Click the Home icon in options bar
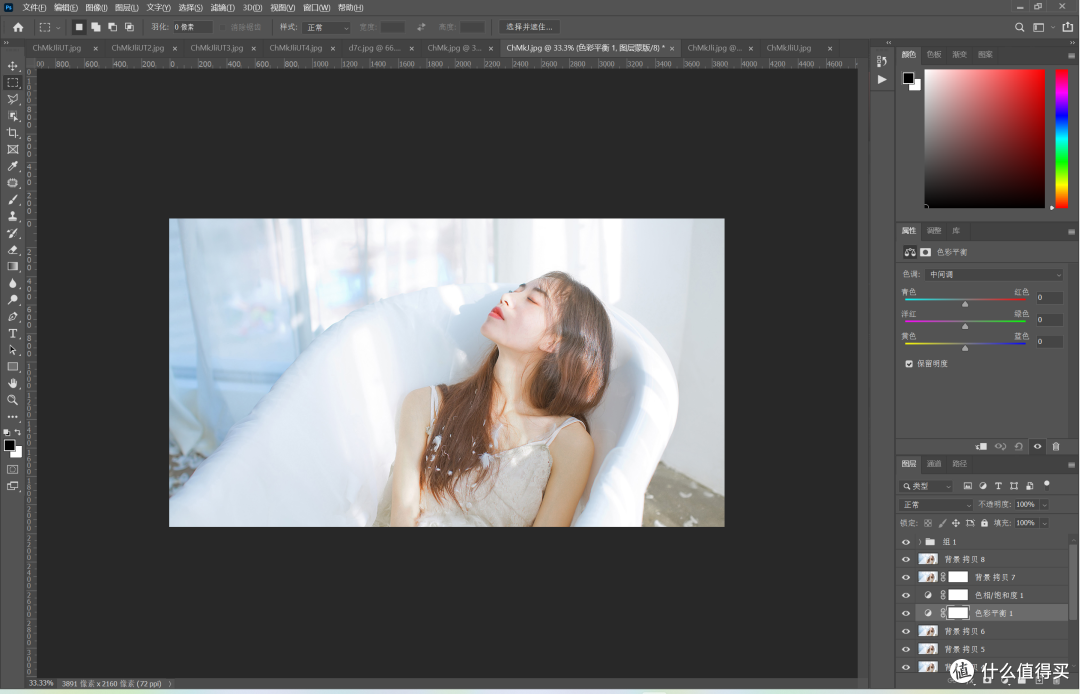The width and height of the screenshot is (1080, 694). coord(18,28)
